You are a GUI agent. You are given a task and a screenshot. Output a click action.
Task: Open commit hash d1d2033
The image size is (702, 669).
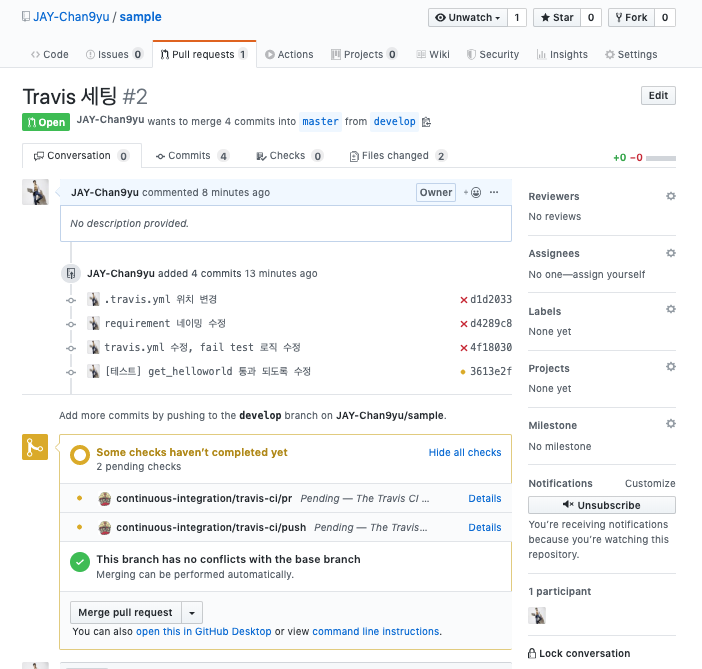click(x=491, y=300)
